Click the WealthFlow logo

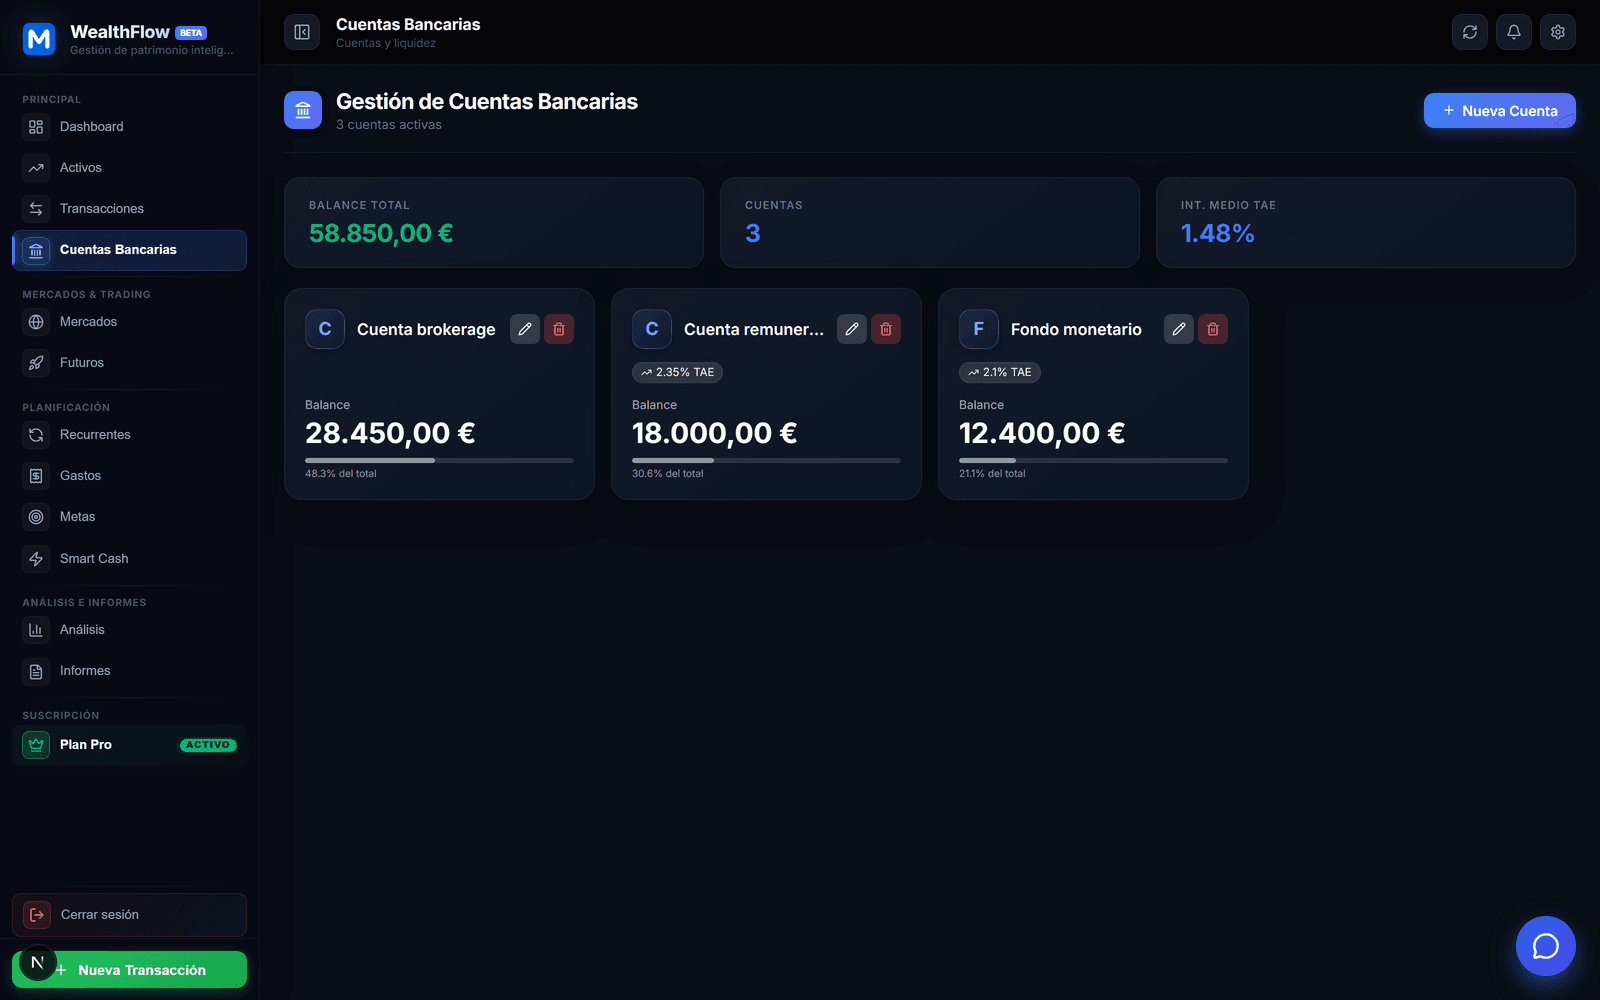pyautogui.click(x=39, y=39)
